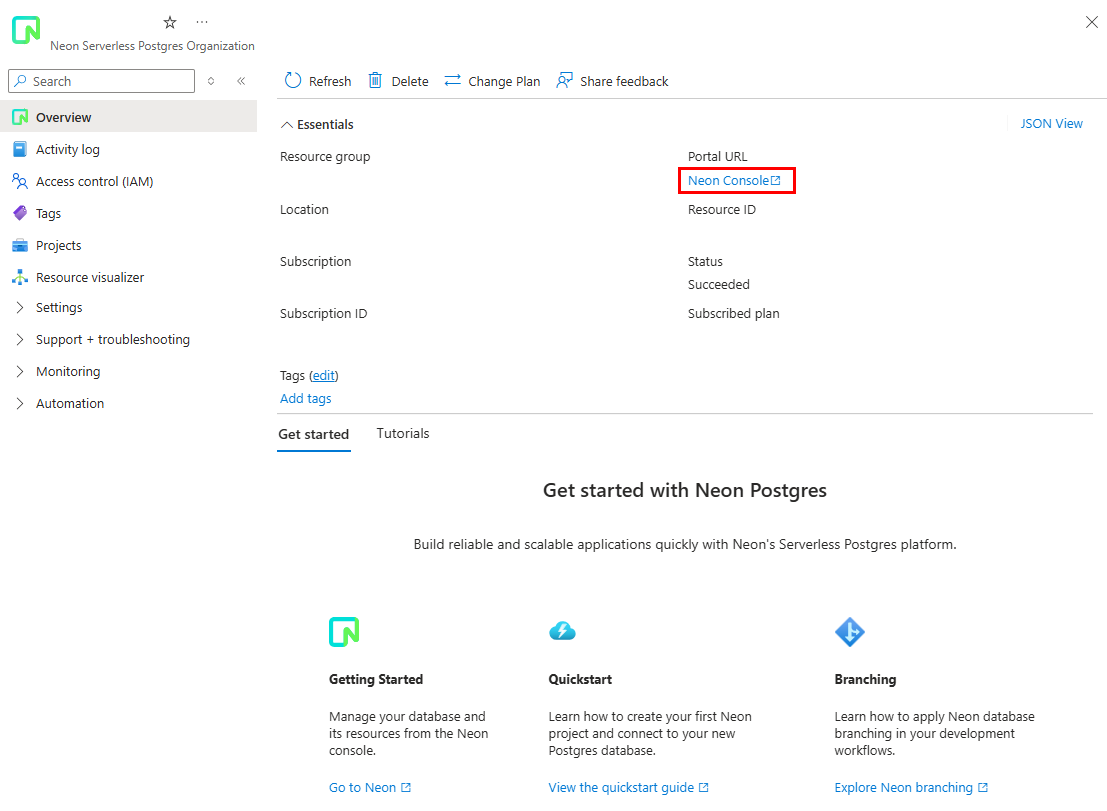Click the favorite star icon
Image resolution: width=1107 pixels, height=811 pixels.
click(169, 21)
